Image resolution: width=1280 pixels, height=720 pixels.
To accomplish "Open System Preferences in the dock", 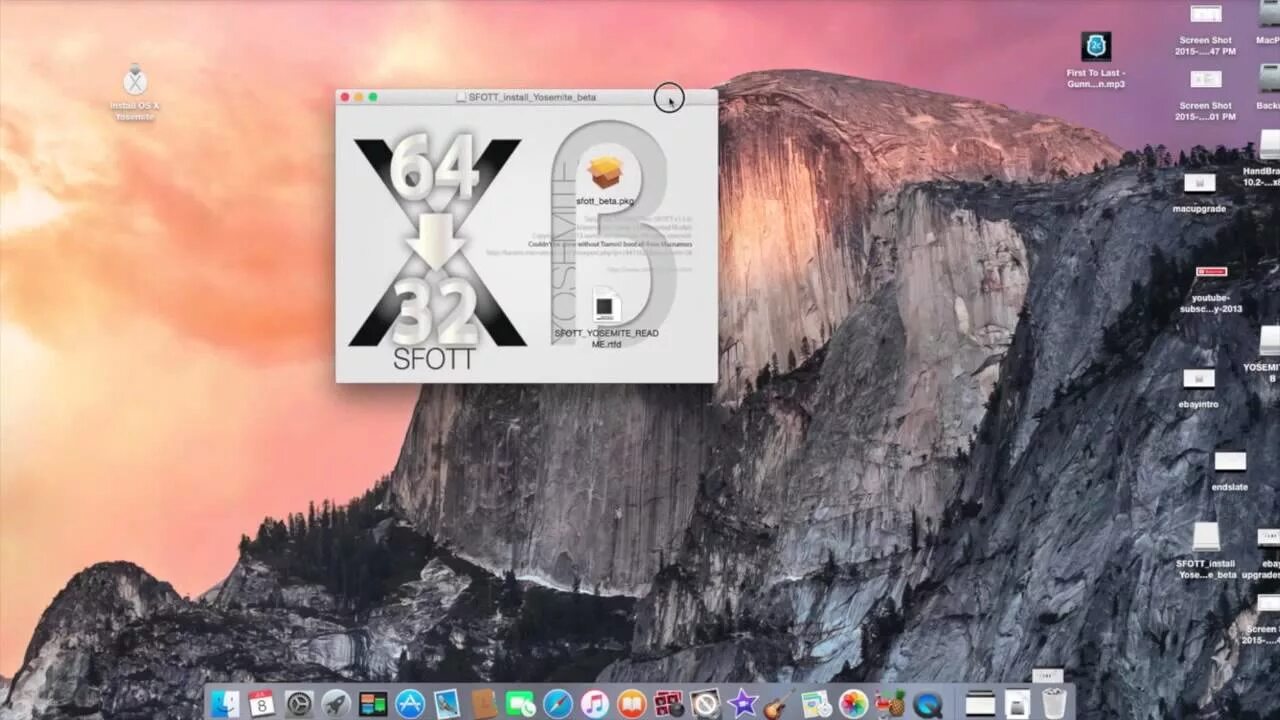I will tap(299, 703).
